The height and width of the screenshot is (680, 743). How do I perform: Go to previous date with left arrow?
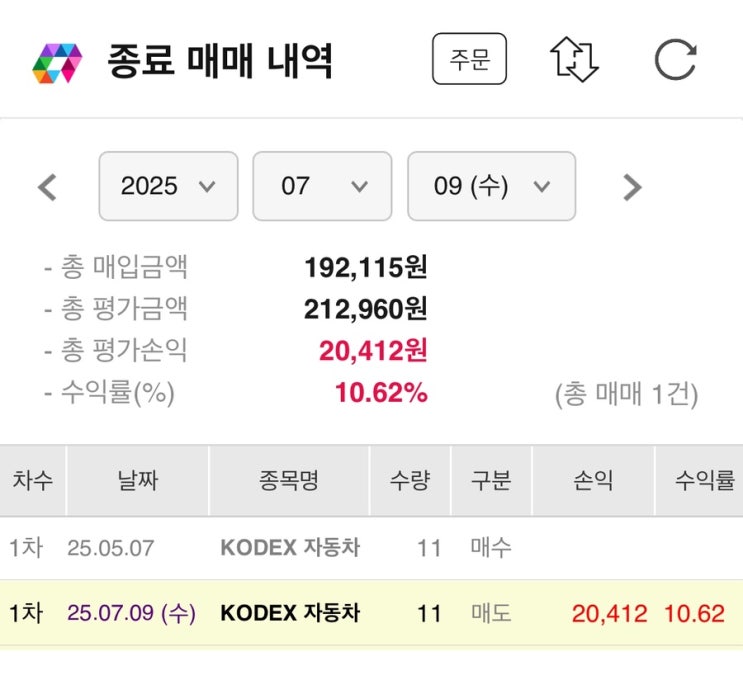click(x=47, y=187)
